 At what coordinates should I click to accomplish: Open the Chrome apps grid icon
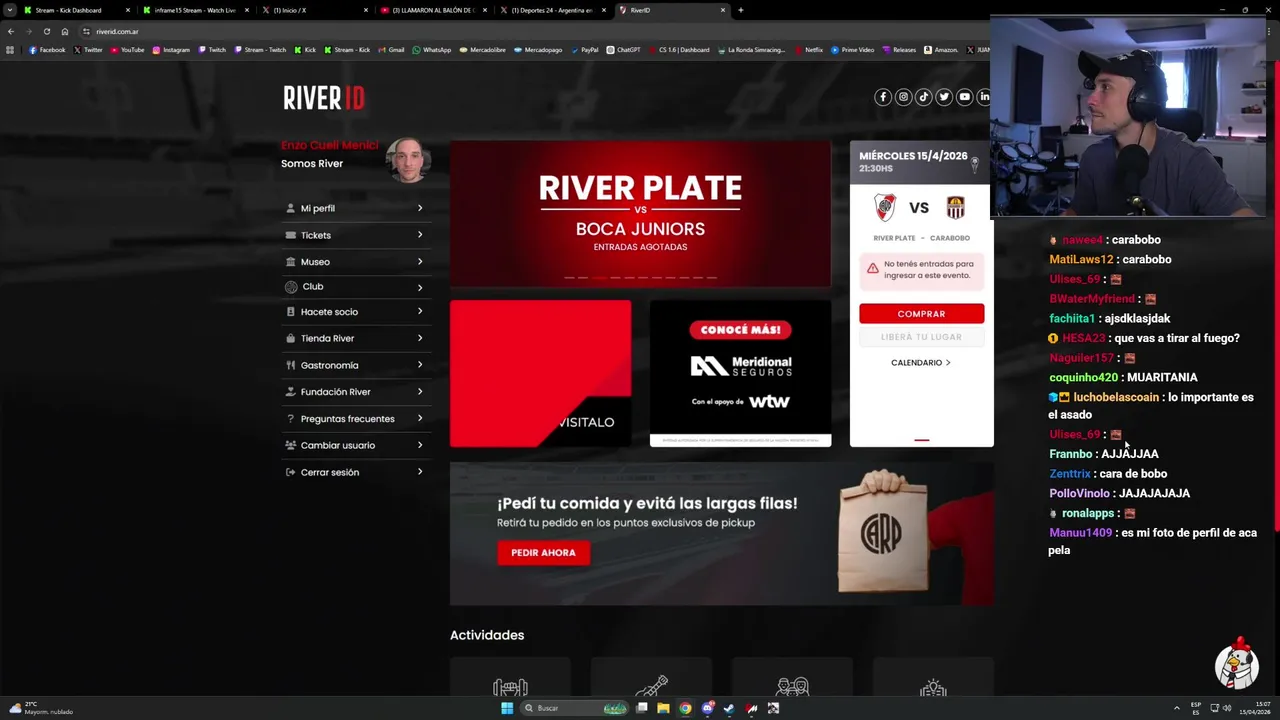pyautogui.click(x=10, y=50)
